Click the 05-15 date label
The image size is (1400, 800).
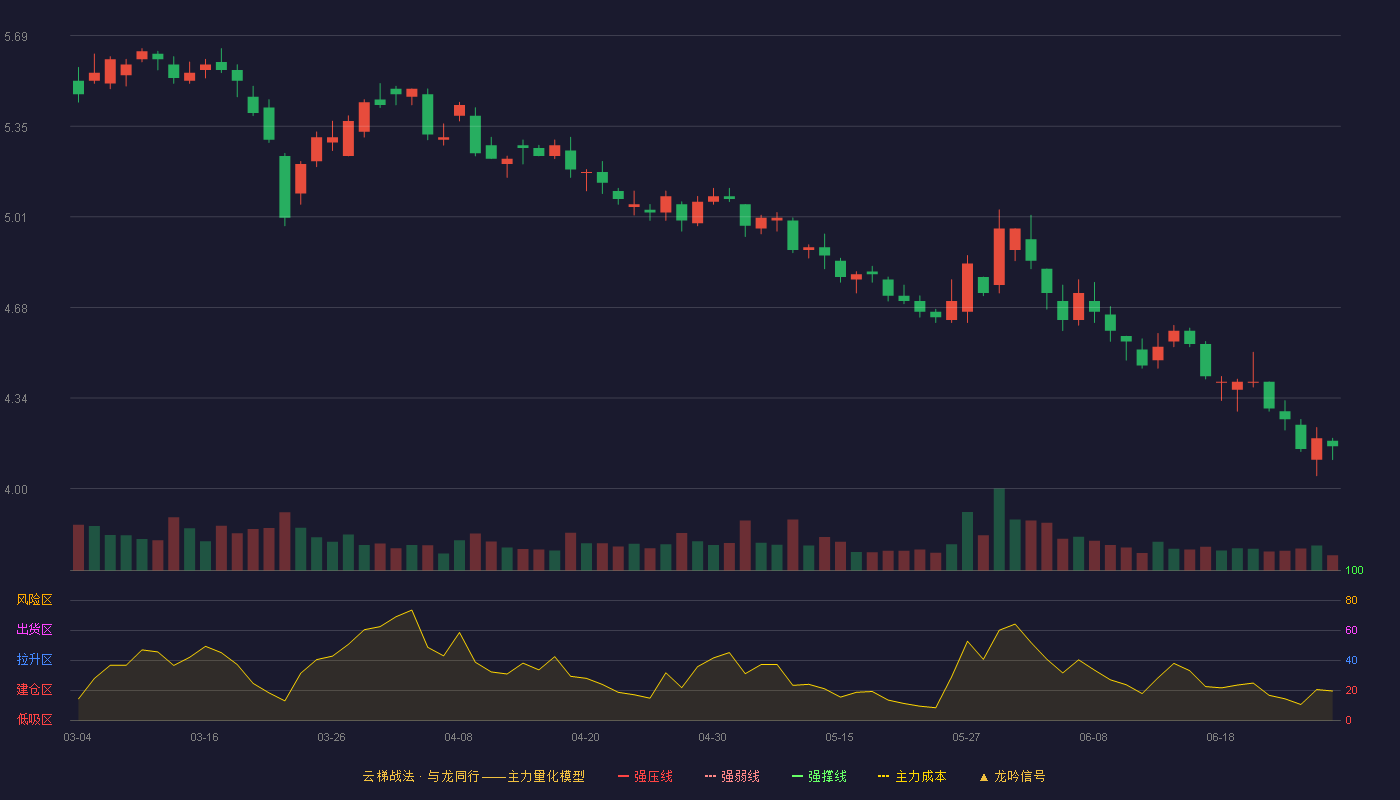[839, 737]
